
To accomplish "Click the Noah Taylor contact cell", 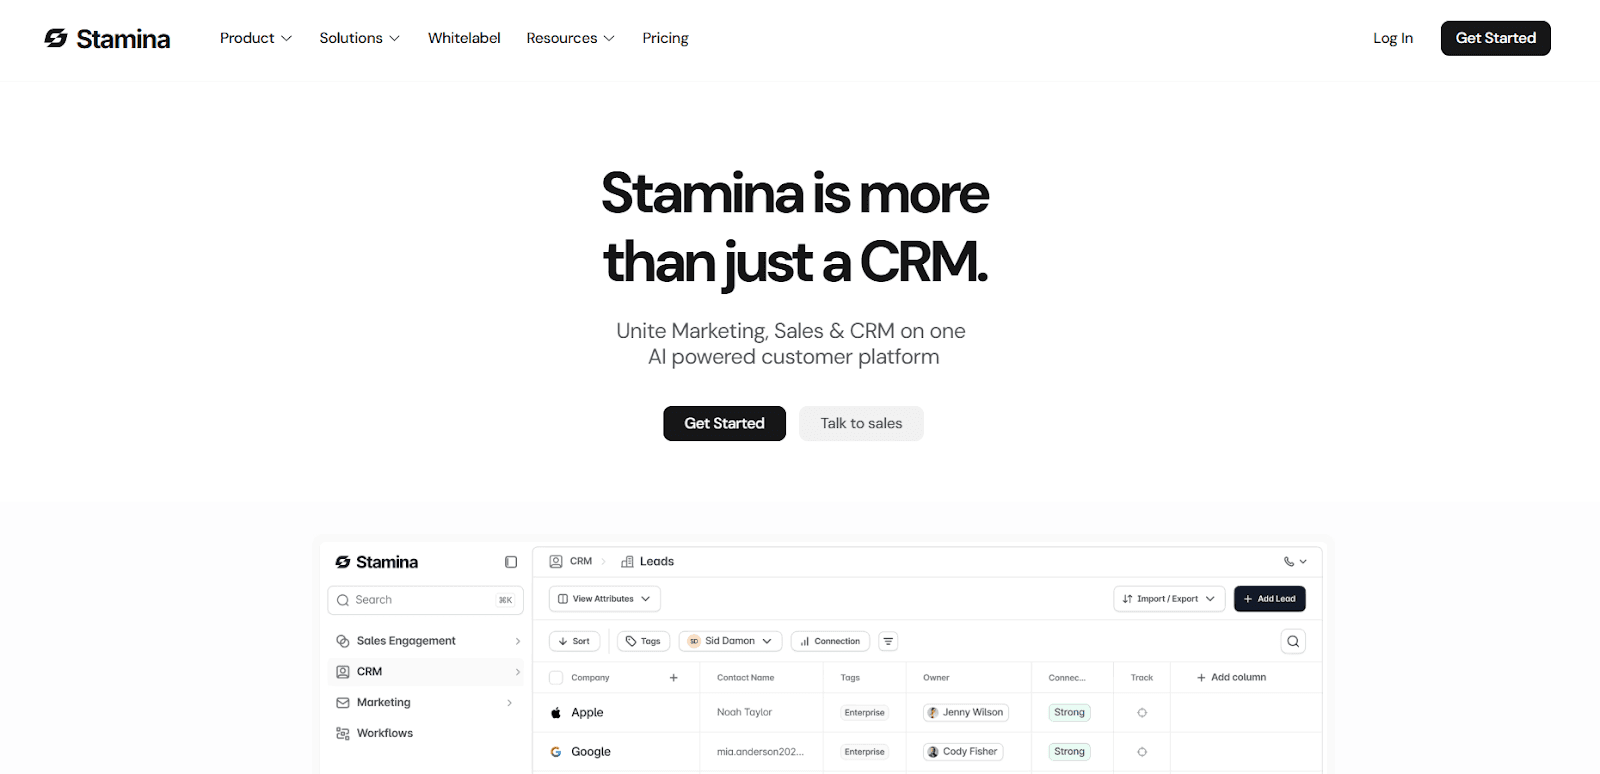I will click(744, 713).
